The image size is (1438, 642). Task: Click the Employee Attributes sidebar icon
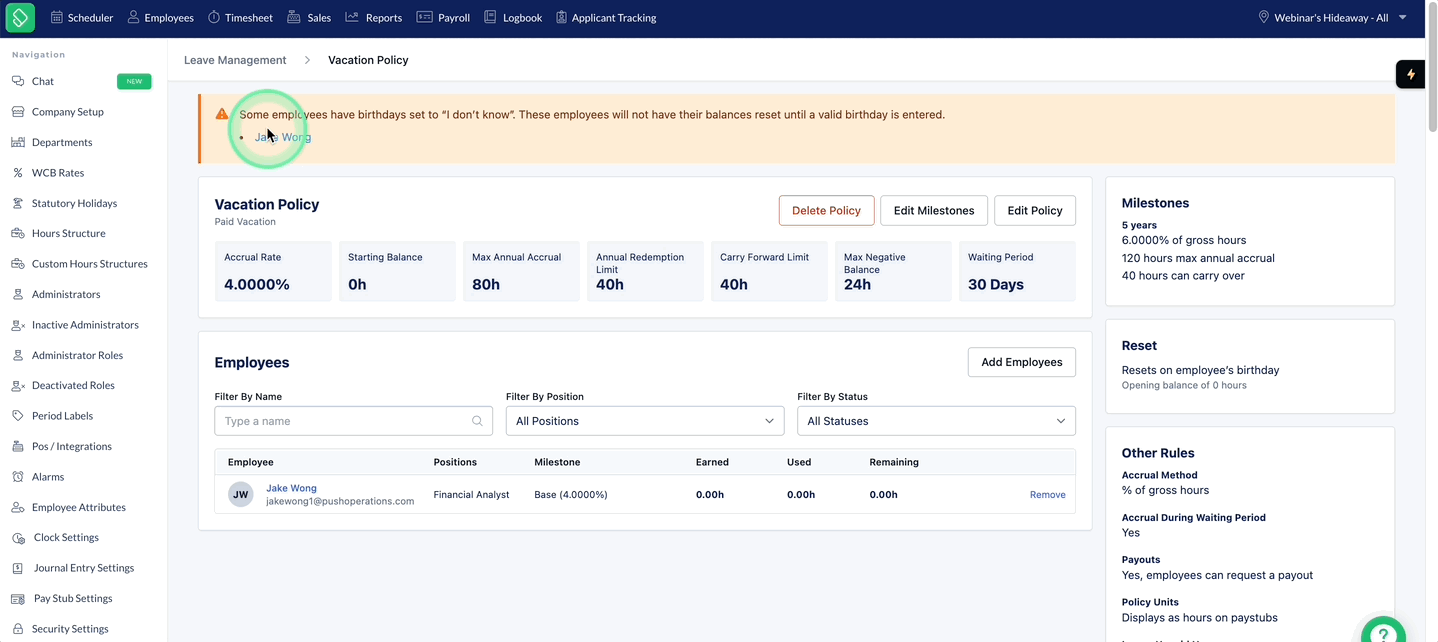(17, 507)
